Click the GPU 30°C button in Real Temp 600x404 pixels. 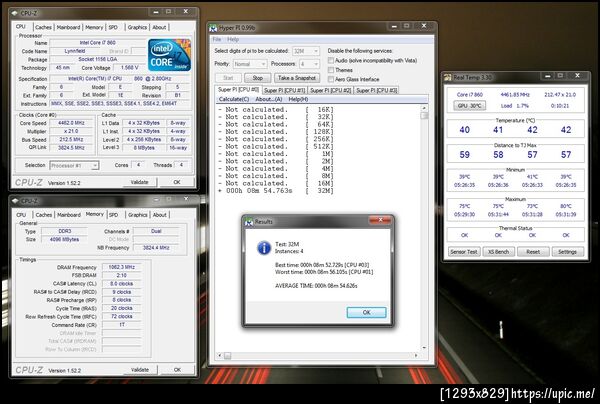[470, 106]
